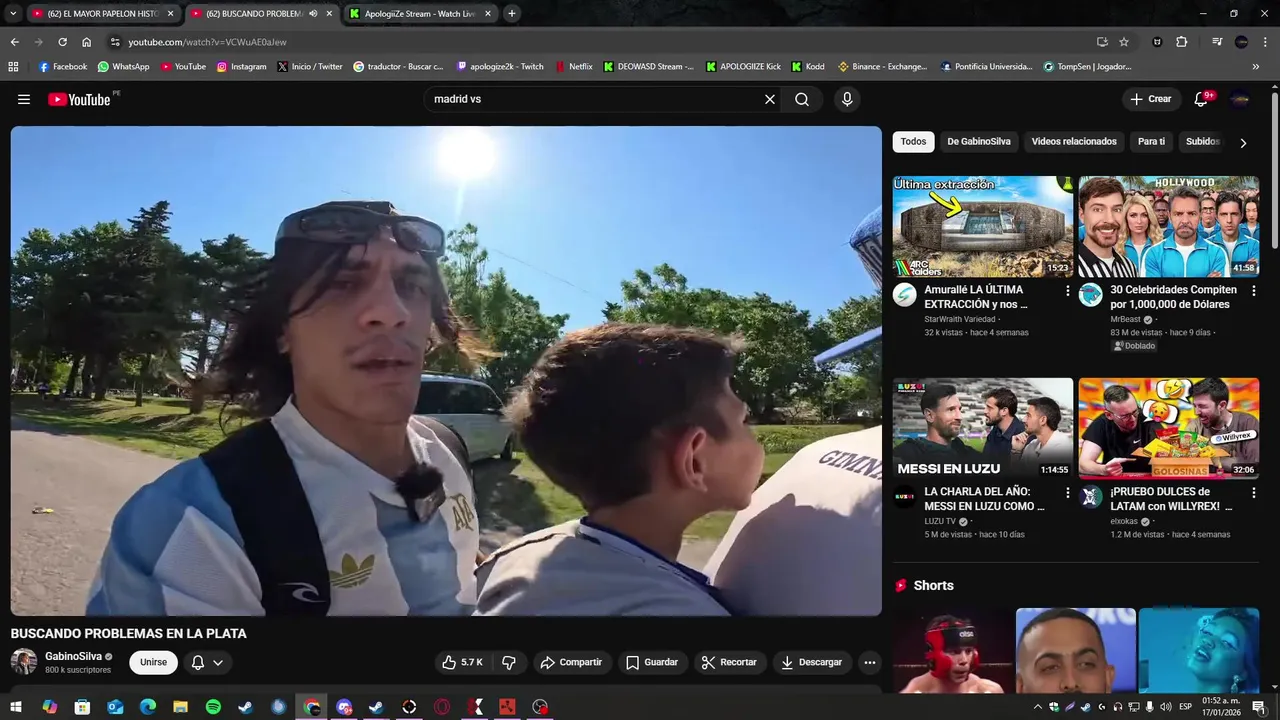Open the media controls music icon

(x=1217, y=42)
